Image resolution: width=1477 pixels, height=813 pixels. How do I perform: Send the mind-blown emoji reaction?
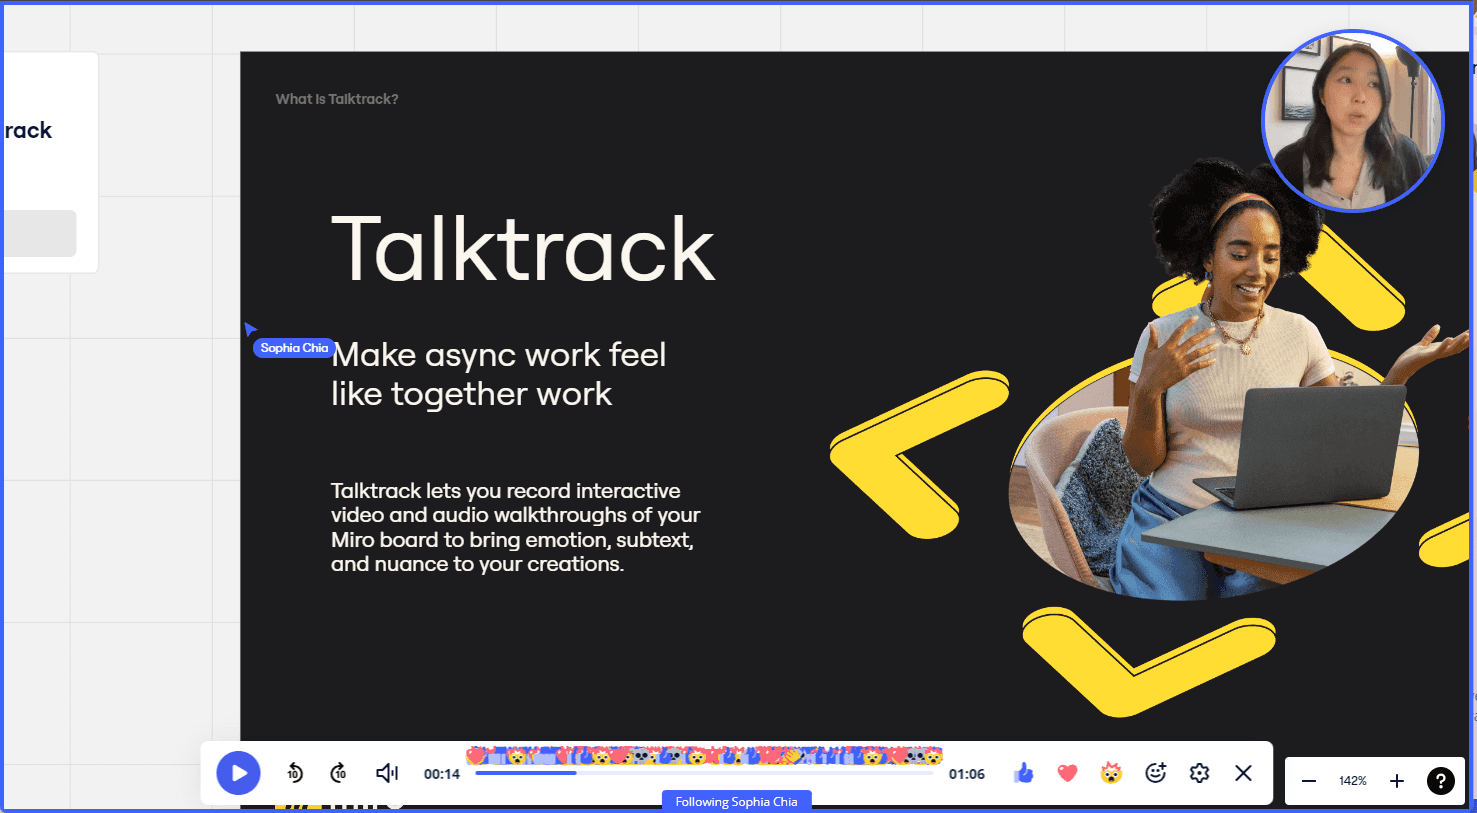pos(1111,773)
